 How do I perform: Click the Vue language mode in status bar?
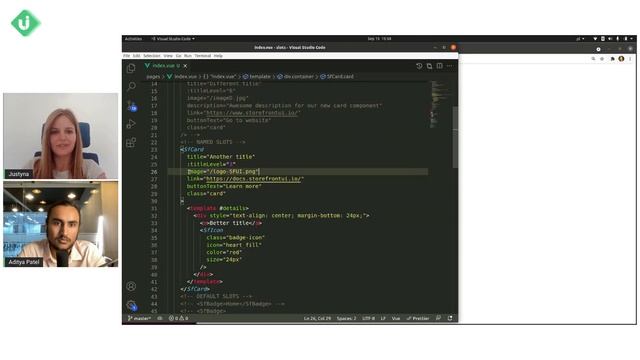(396, 318)
